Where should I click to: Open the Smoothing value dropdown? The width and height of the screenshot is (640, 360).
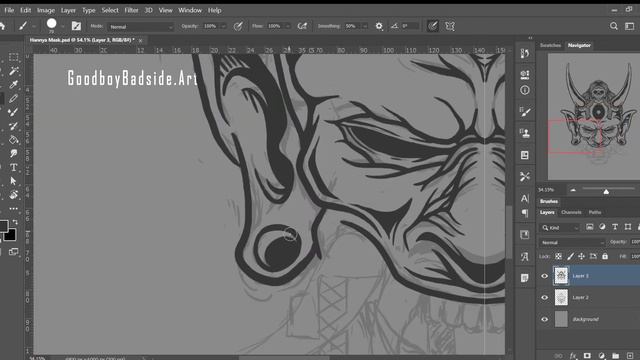(x=364, y=26)
